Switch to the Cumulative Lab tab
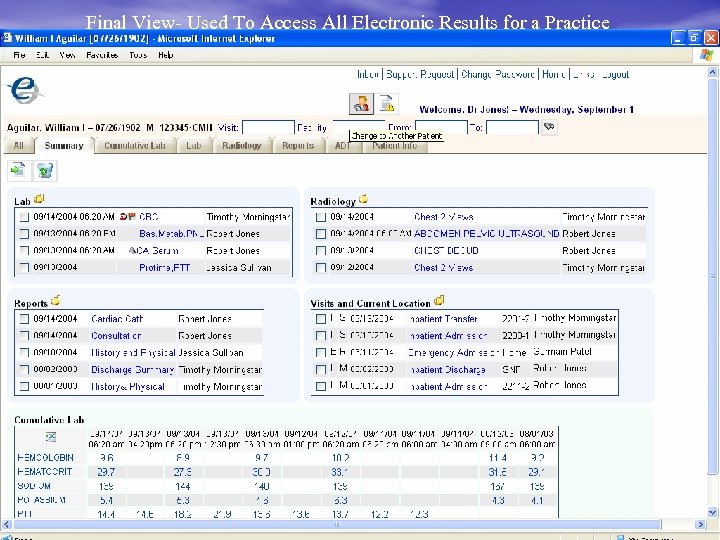The width and height of the screenshot is (720, 540). pyautogui.click(x=135, y=146)
